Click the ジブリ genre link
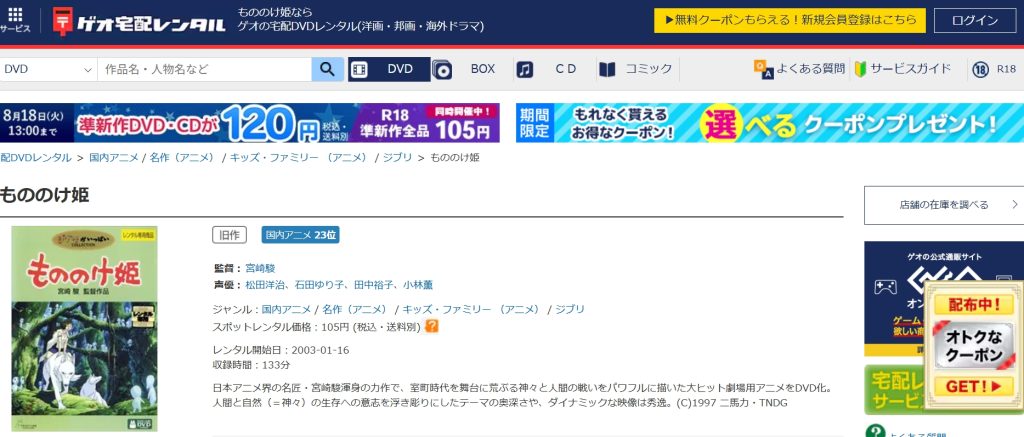The width and height of the screenshot is (1024, 437). click(569, 309)
